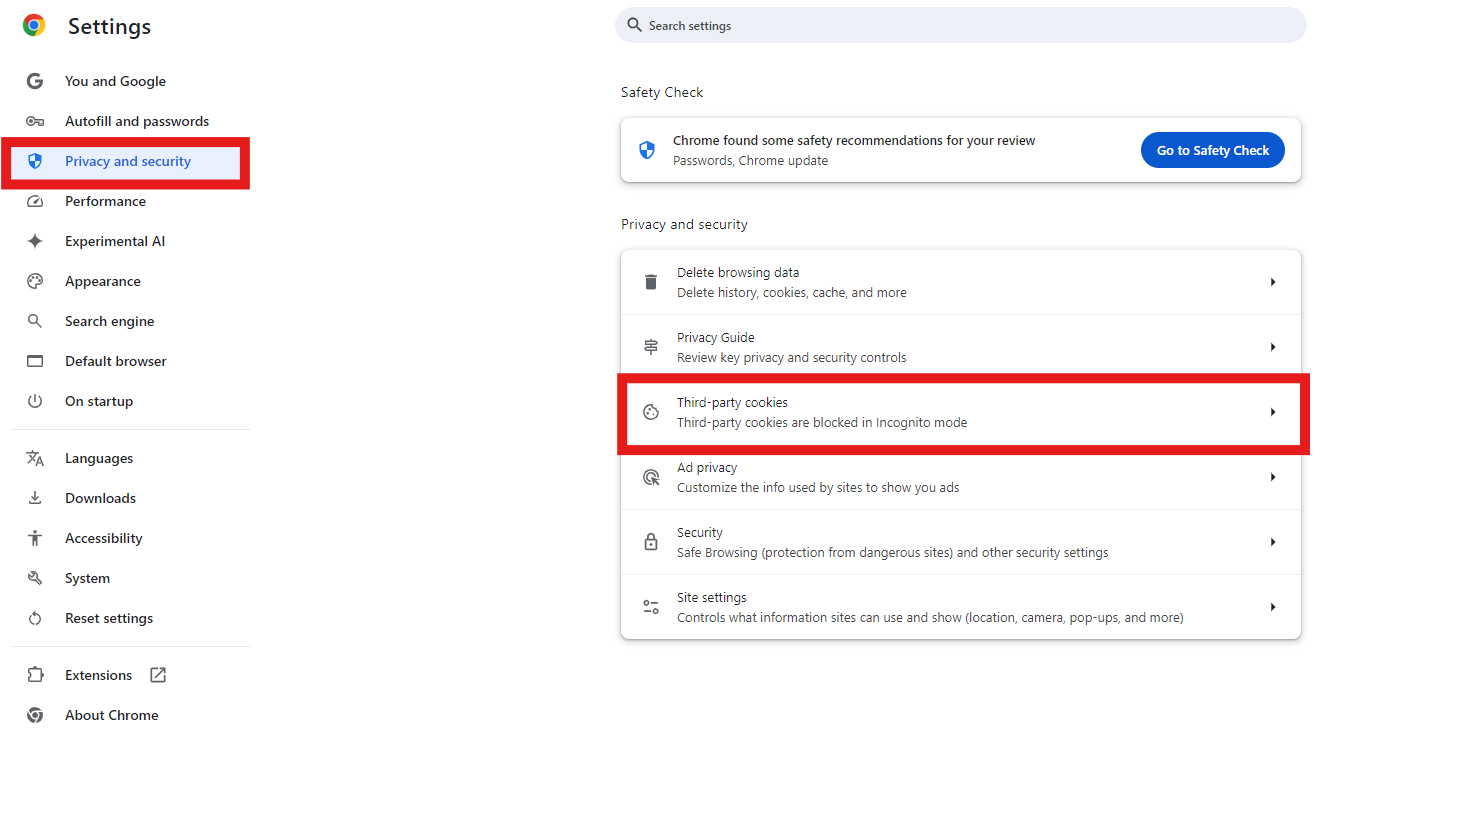Click the padlock Security icon
The height and width of the screenshot is (813, 1468).
[x=651, y=542]
